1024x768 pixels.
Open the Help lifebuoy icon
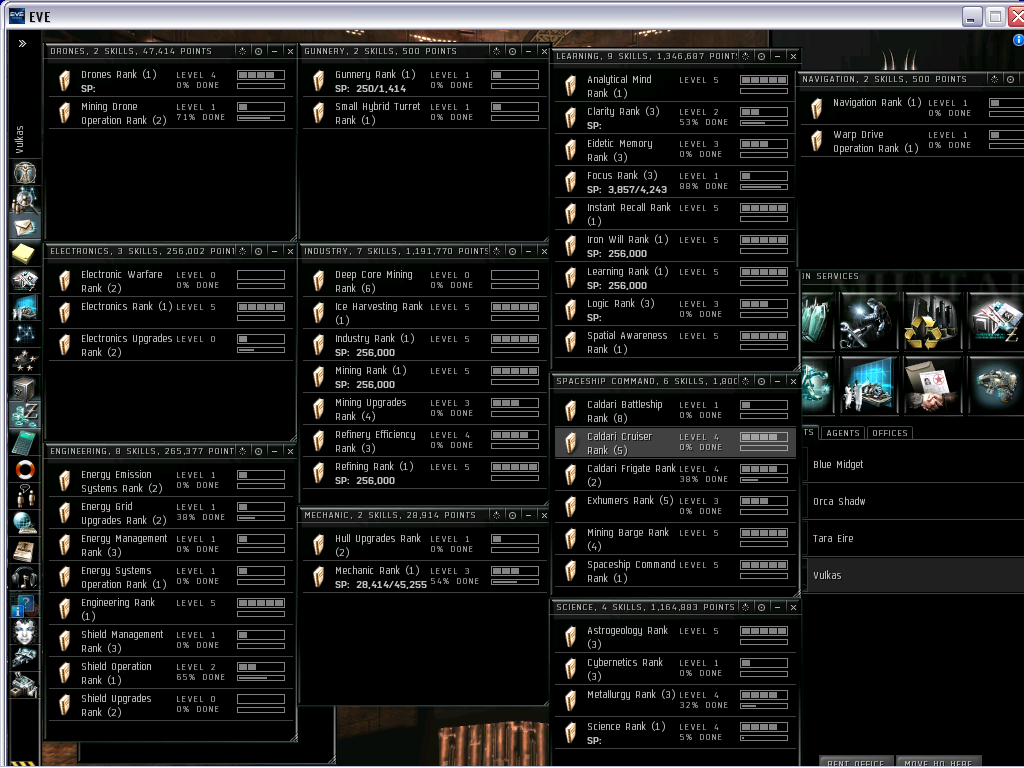[x=24, y=469]
